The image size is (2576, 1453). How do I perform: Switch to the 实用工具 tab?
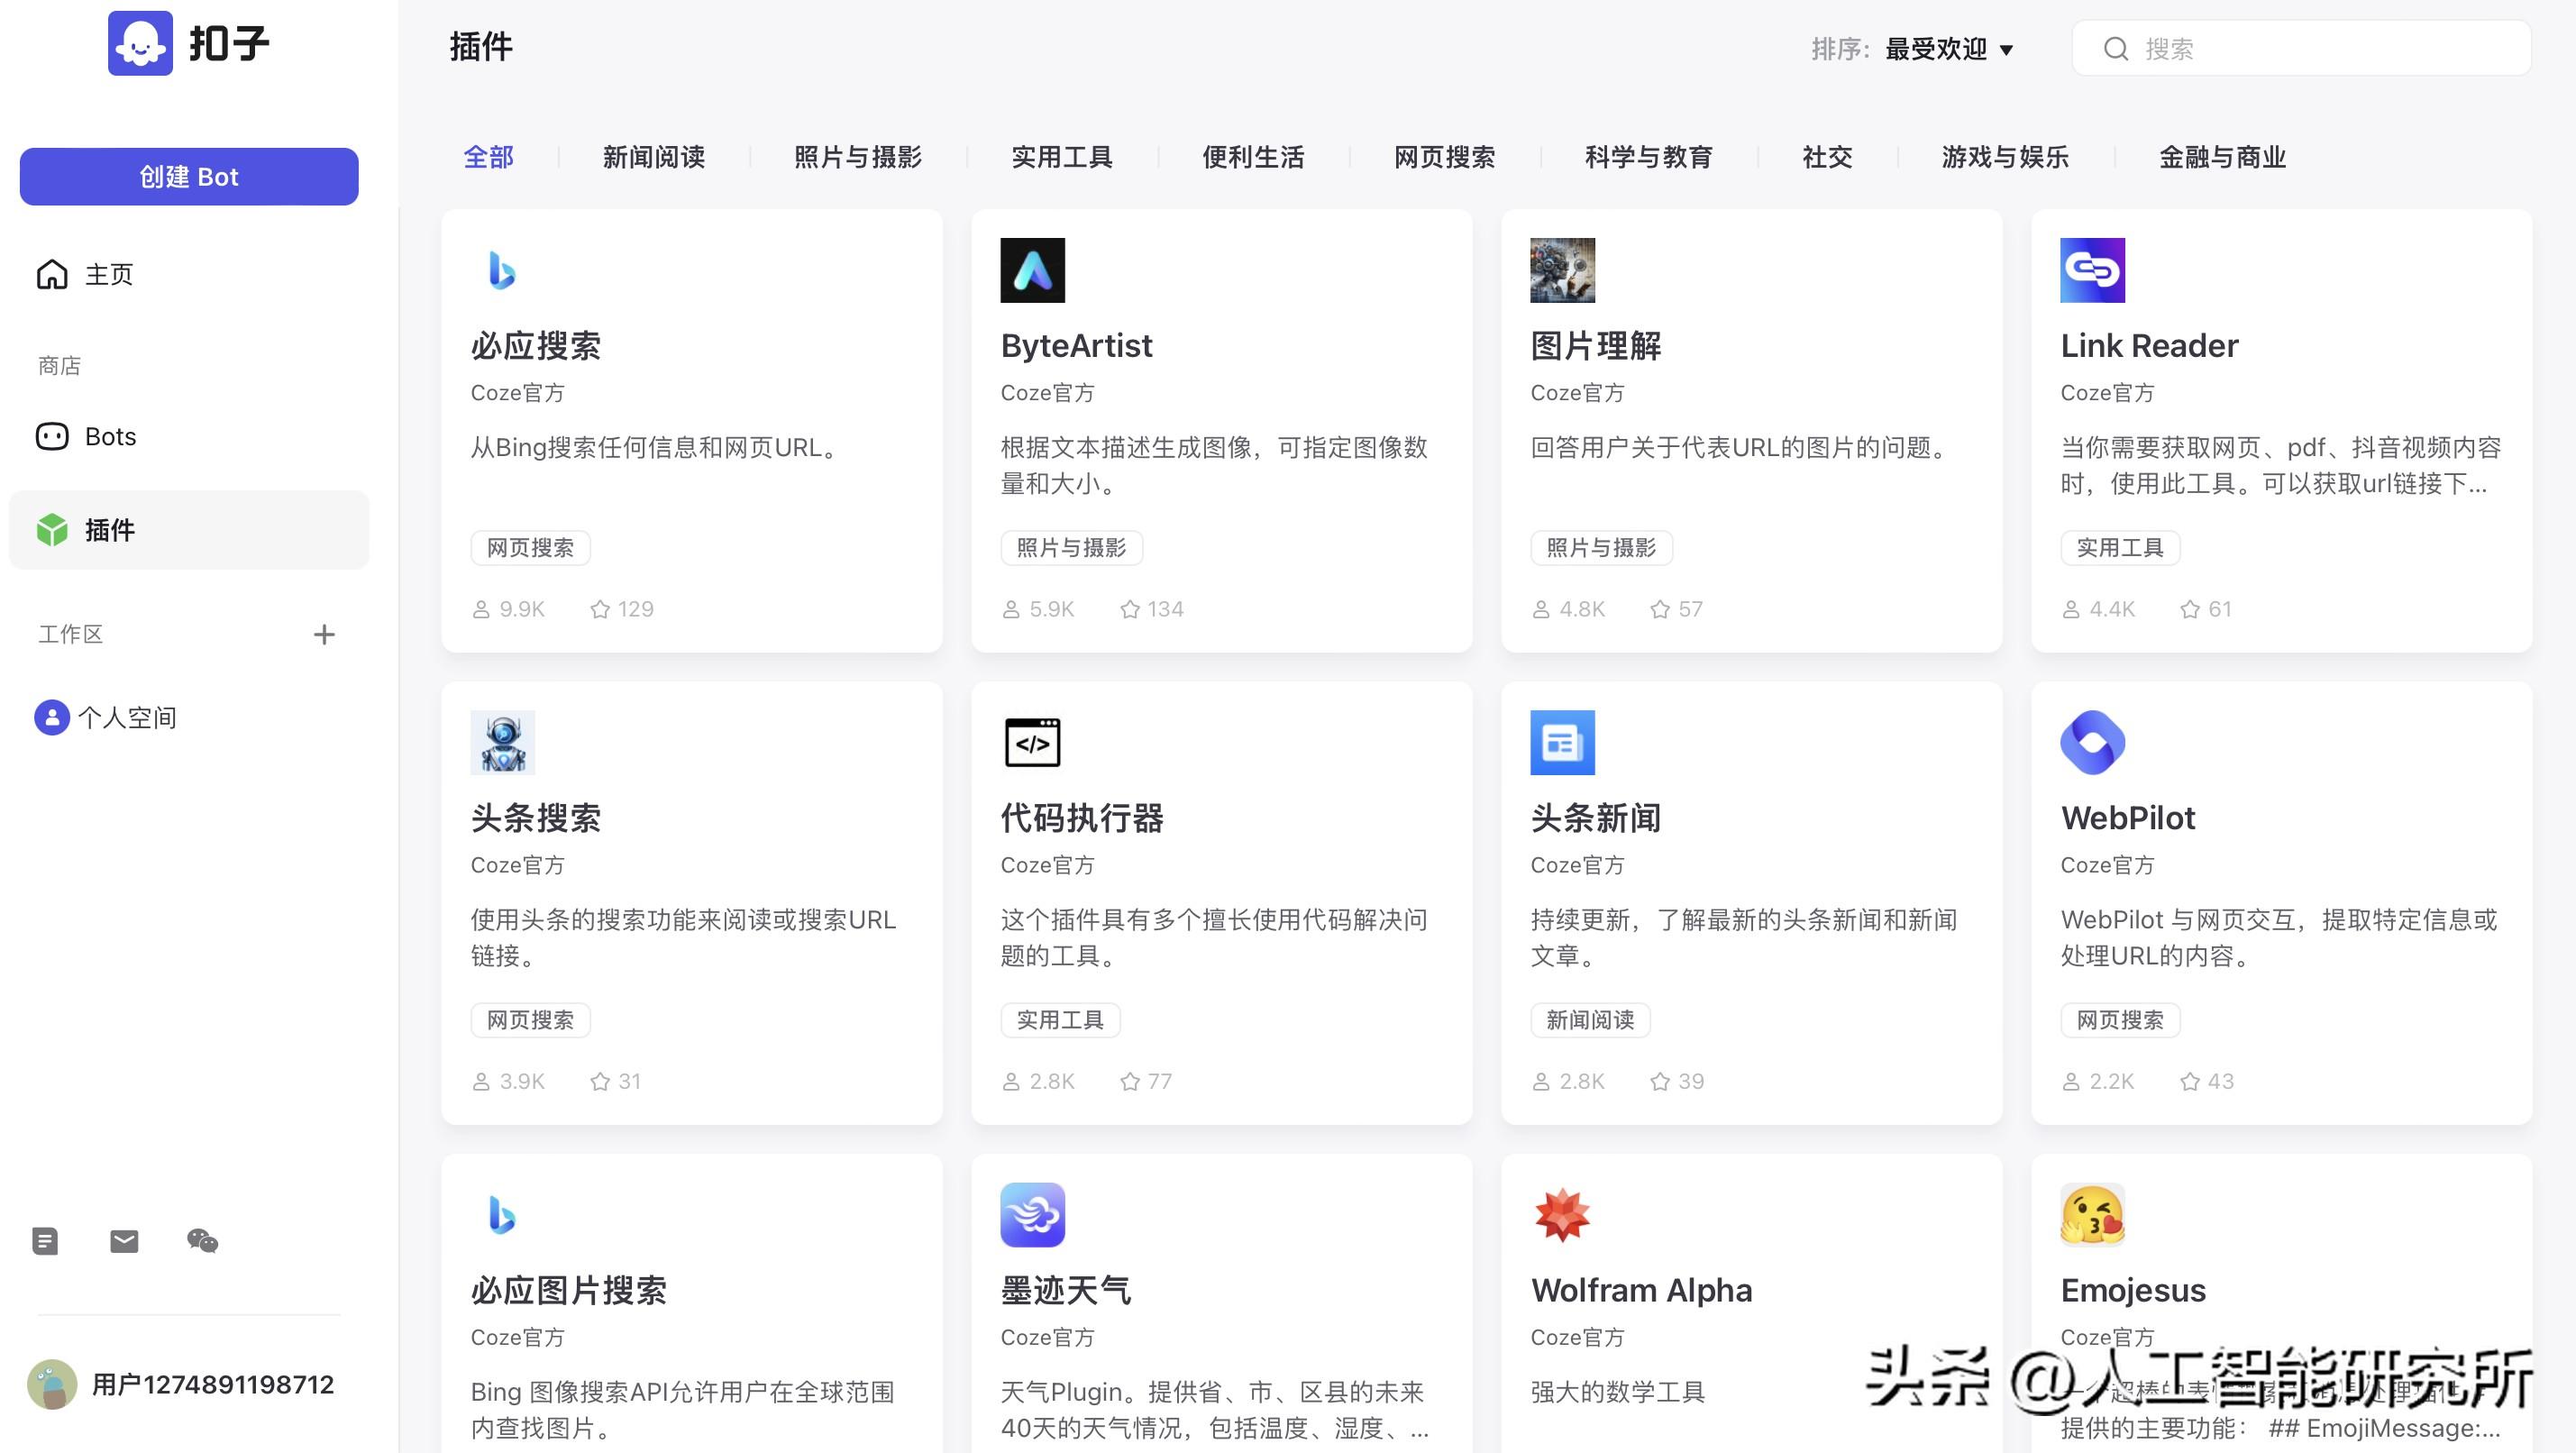tap(1062, 157)
